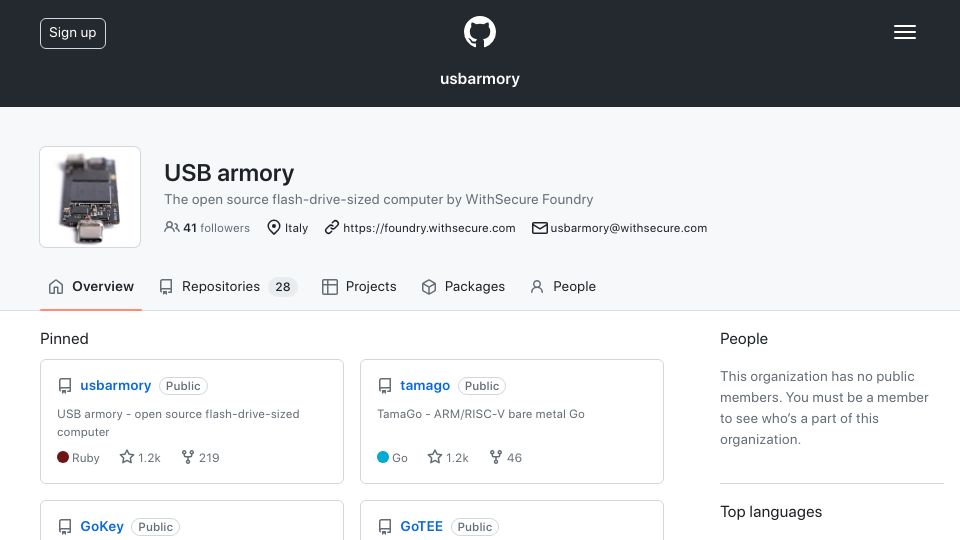Screen dimensions: 960x540
Task: Click the usbarmory title in header
Action: (x=479, y=79)
